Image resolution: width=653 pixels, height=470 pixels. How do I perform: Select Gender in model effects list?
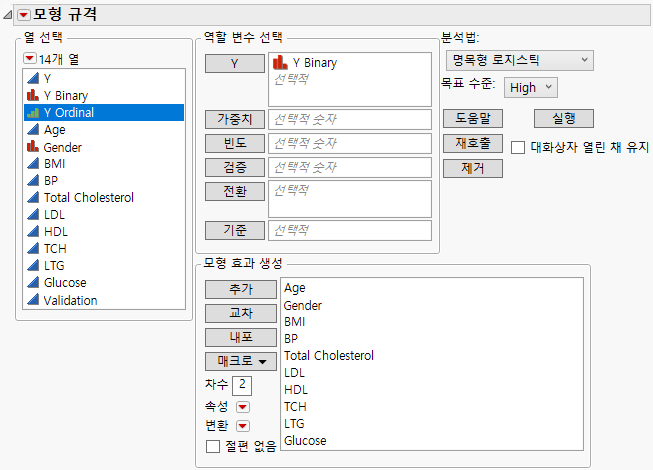pyautogui.click(x=303, y=306)
